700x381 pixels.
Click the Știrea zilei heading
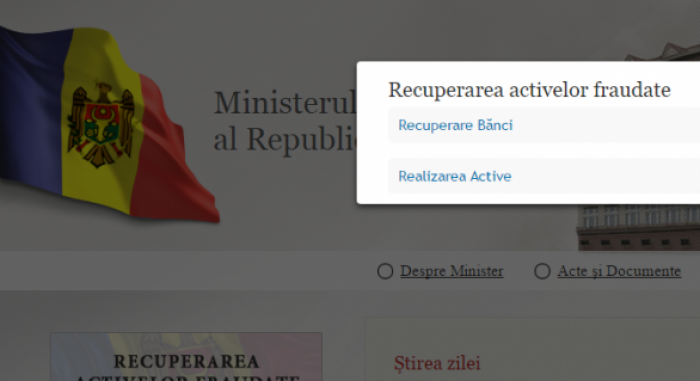click(x=437, y=364)
